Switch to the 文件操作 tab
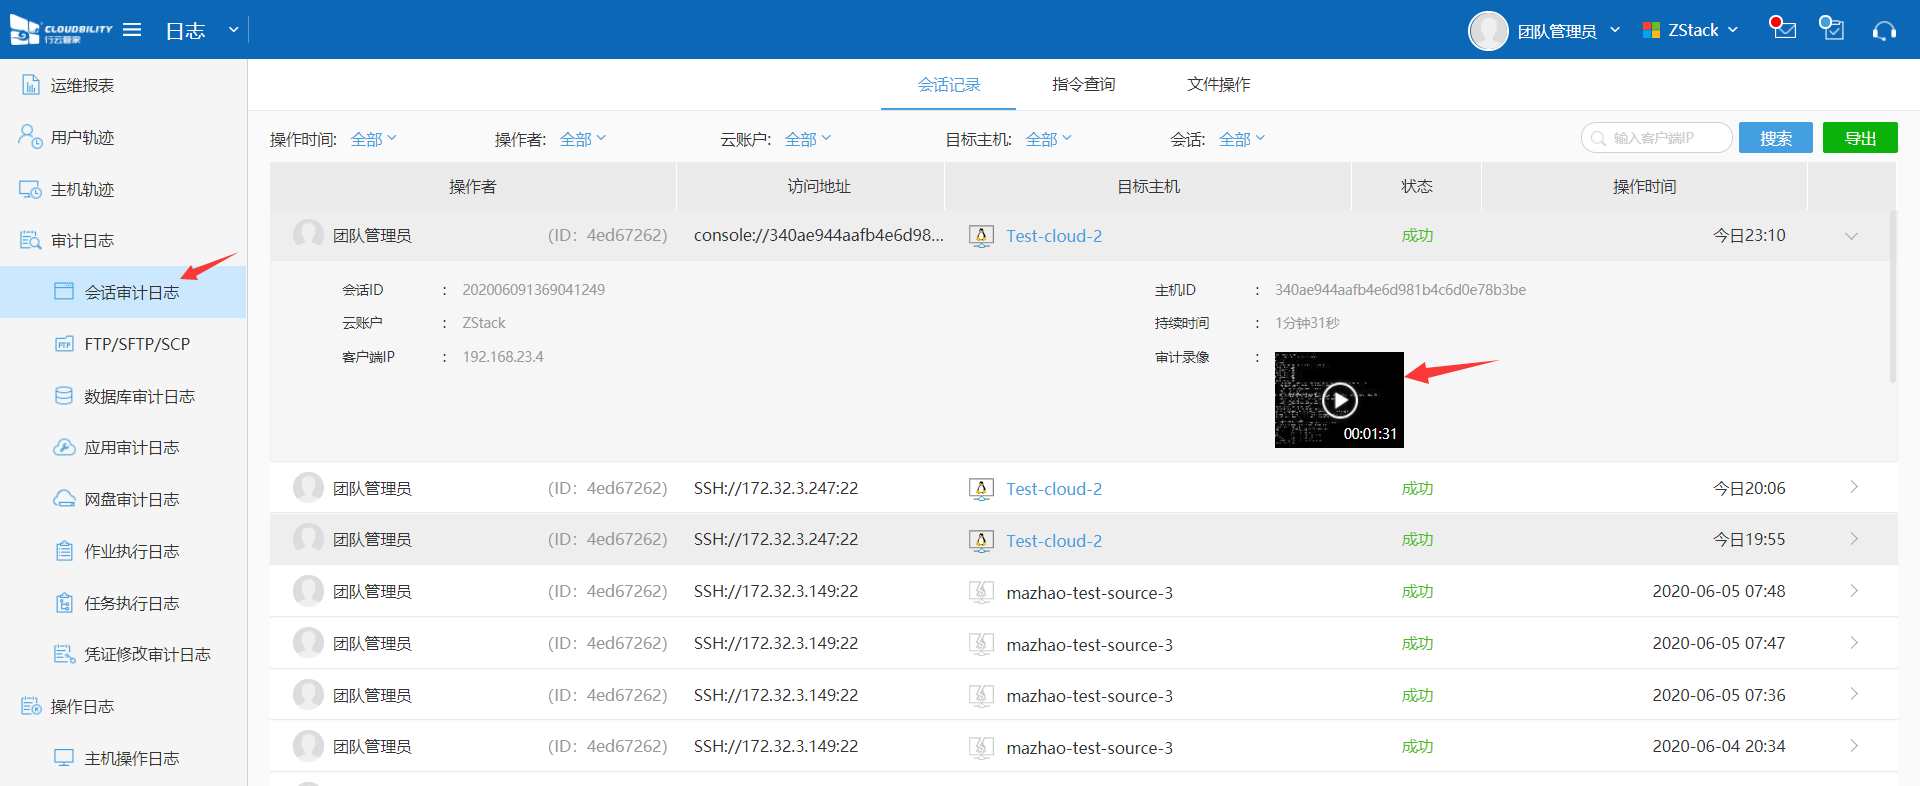The width and height of the screenshot is (1920, 786). [1218, 85]
